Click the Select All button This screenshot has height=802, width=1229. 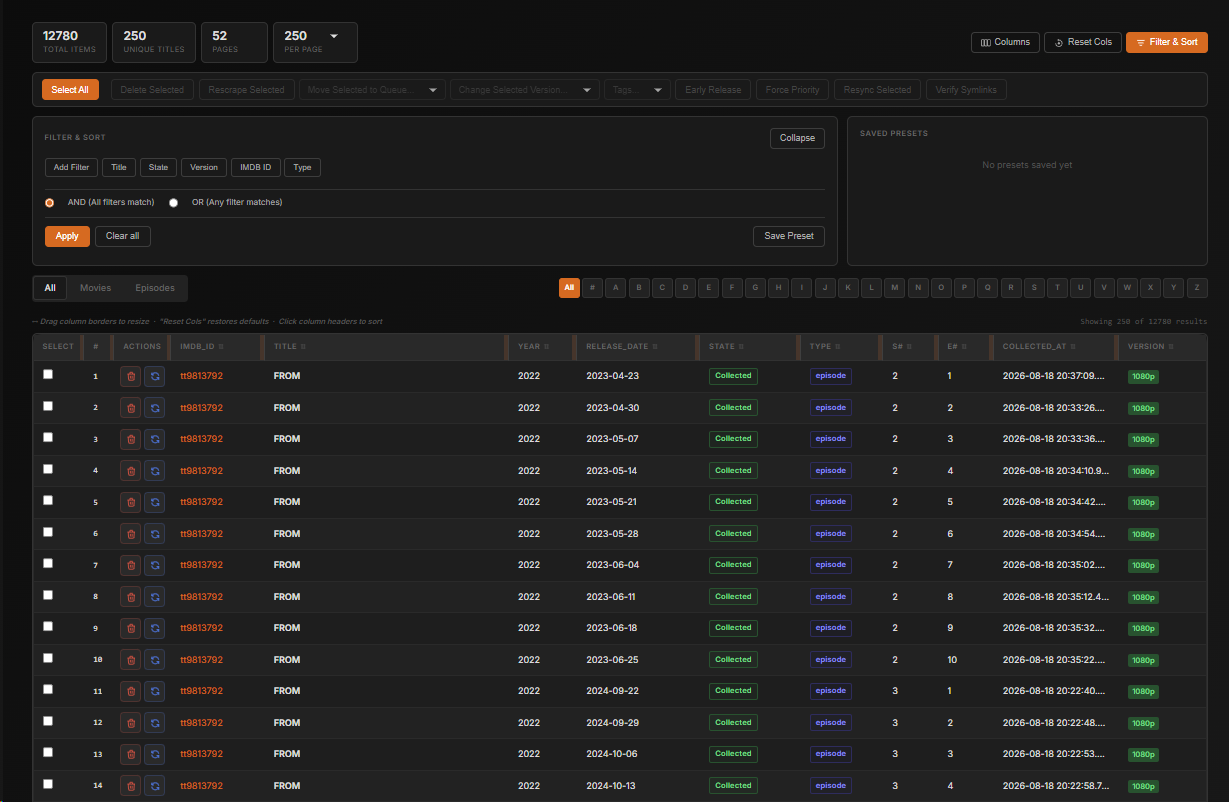click(70, 90)
